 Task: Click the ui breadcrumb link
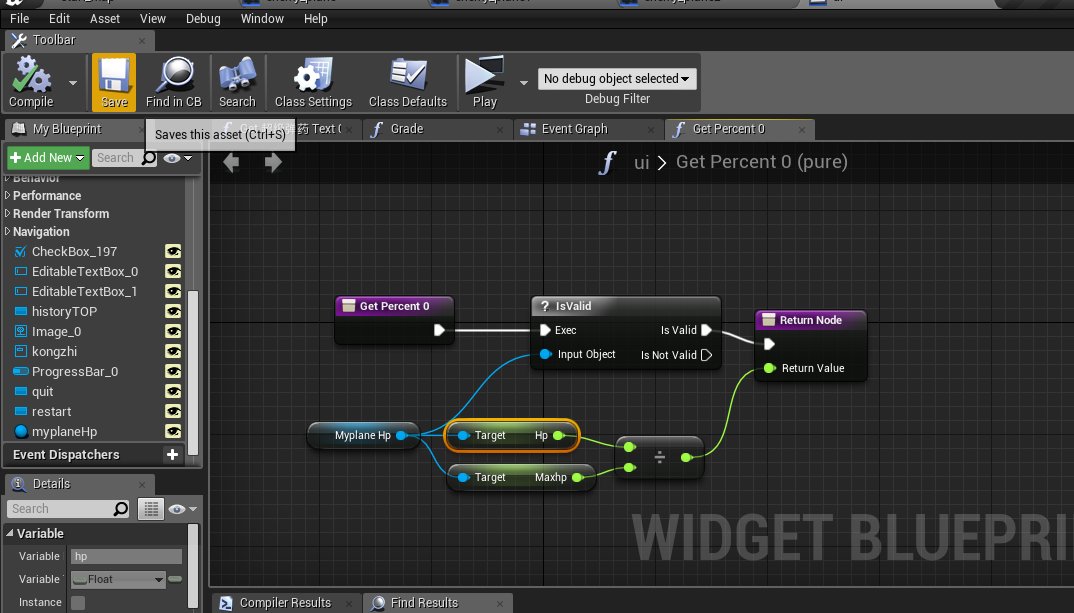point(641,162)
